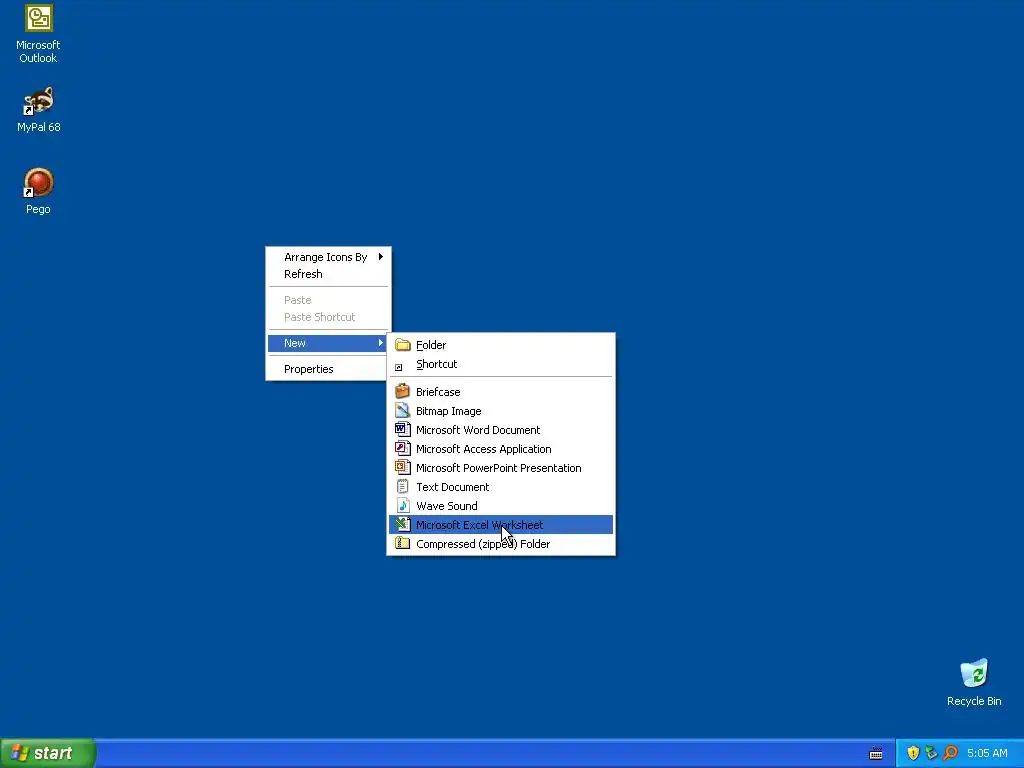Screen dimensions: 1024x768
Task: Choose Properties from the context menu
Action: pos(329,369)
